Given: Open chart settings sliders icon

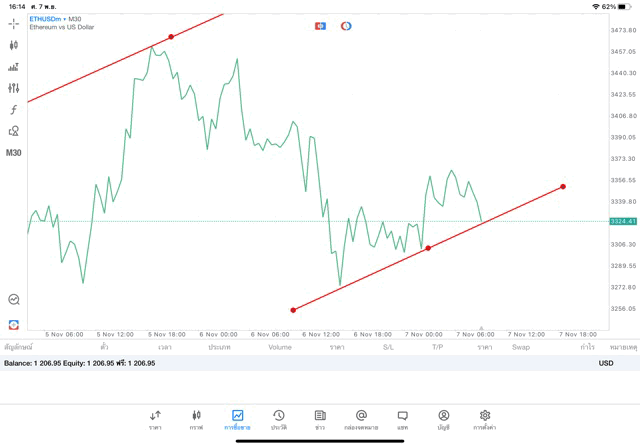Looking at the screenshot, I should point(14,88).
